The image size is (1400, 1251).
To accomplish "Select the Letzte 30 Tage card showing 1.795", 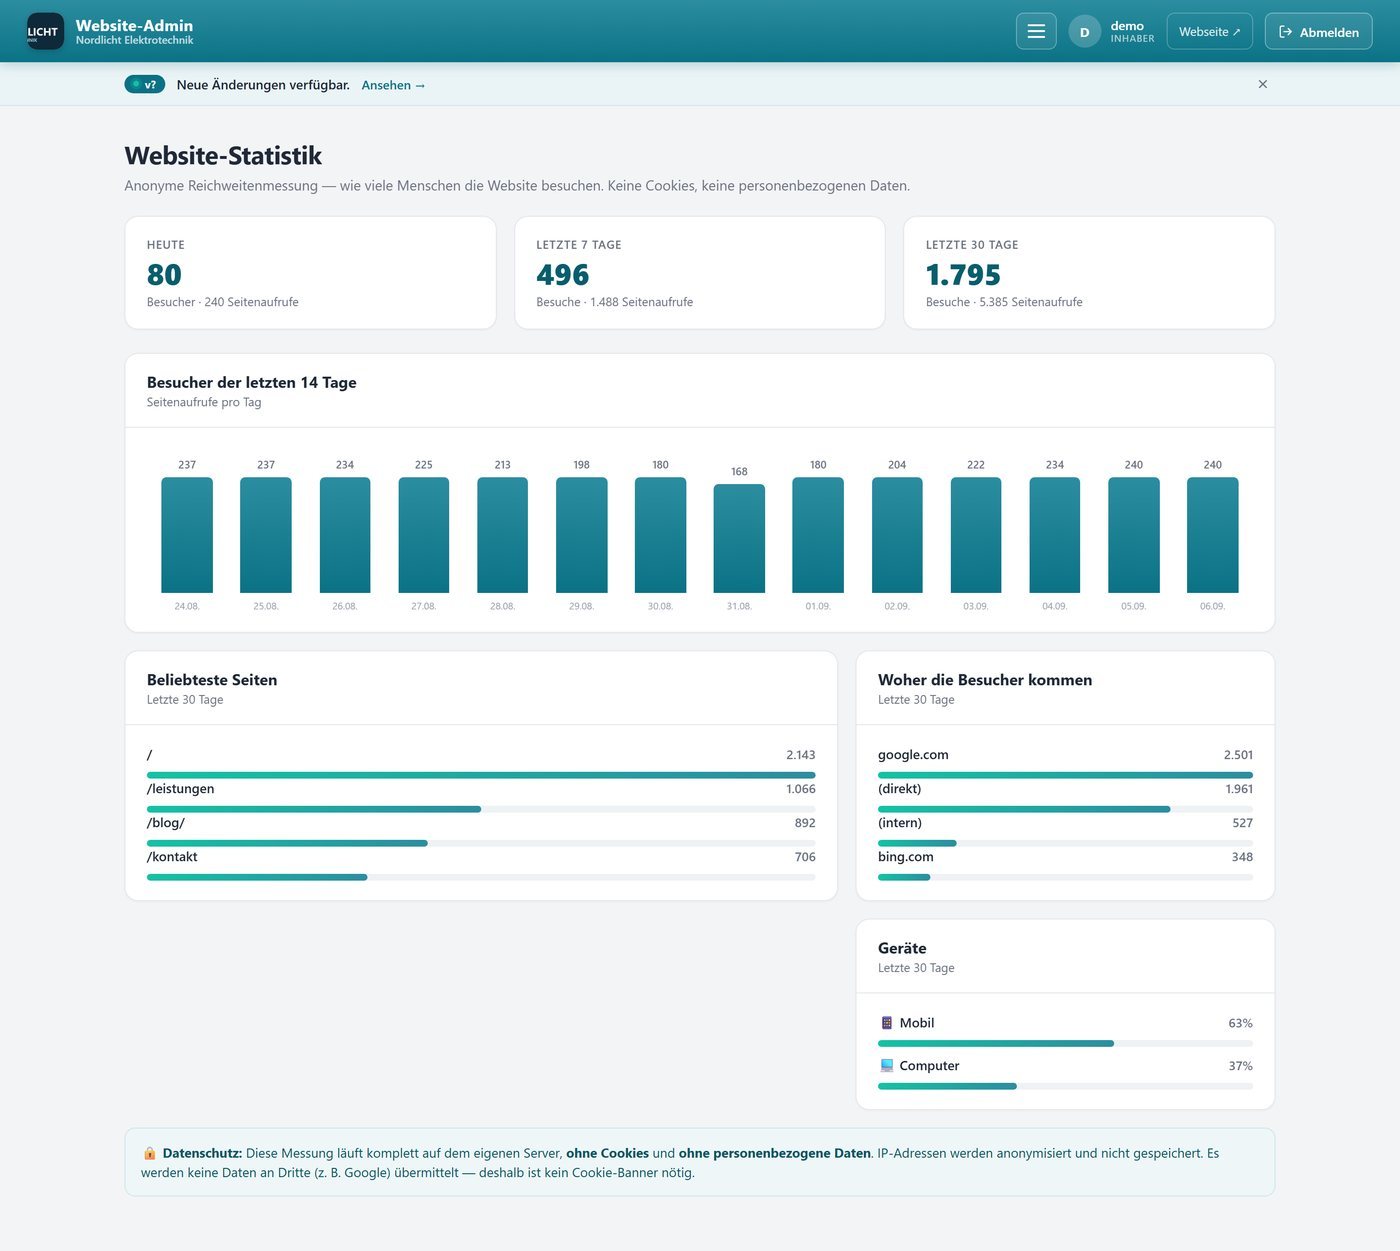I will (1089, 273).
